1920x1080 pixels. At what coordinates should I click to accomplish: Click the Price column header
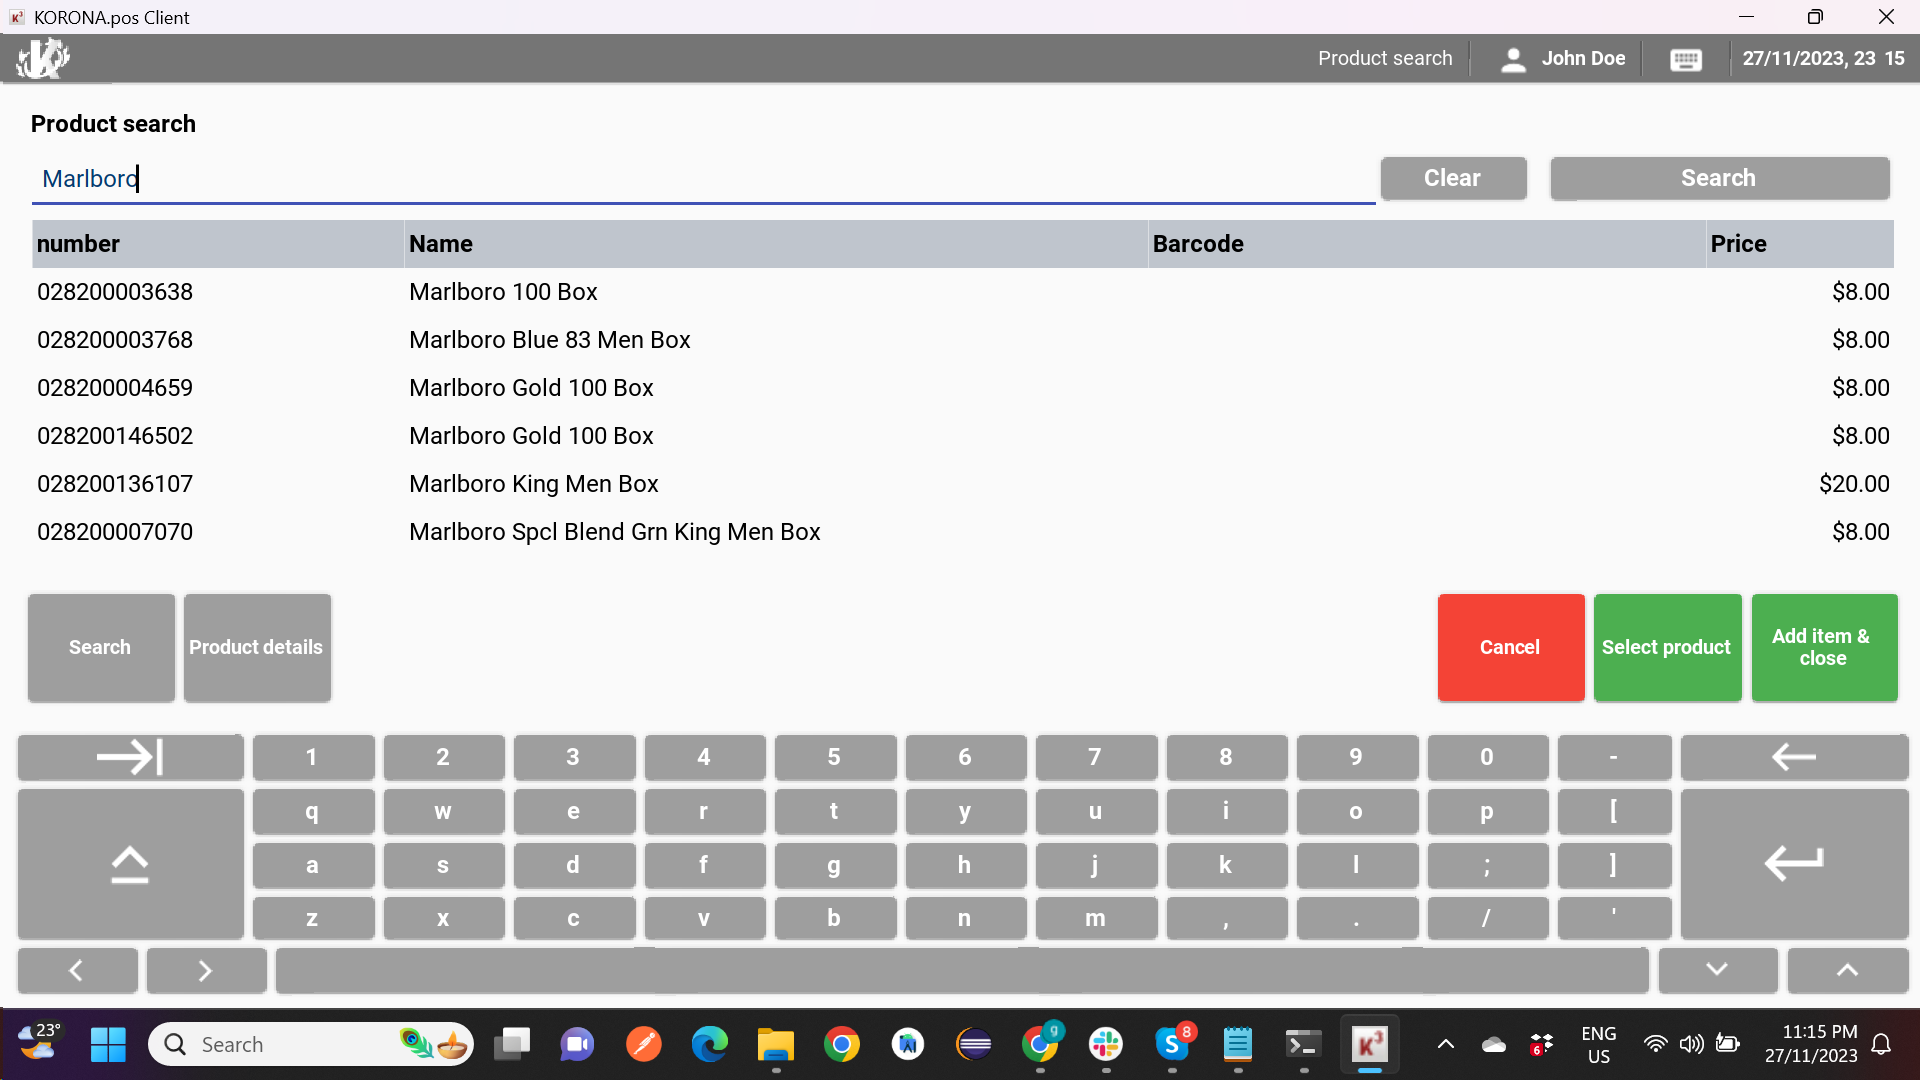(1800, 244)
